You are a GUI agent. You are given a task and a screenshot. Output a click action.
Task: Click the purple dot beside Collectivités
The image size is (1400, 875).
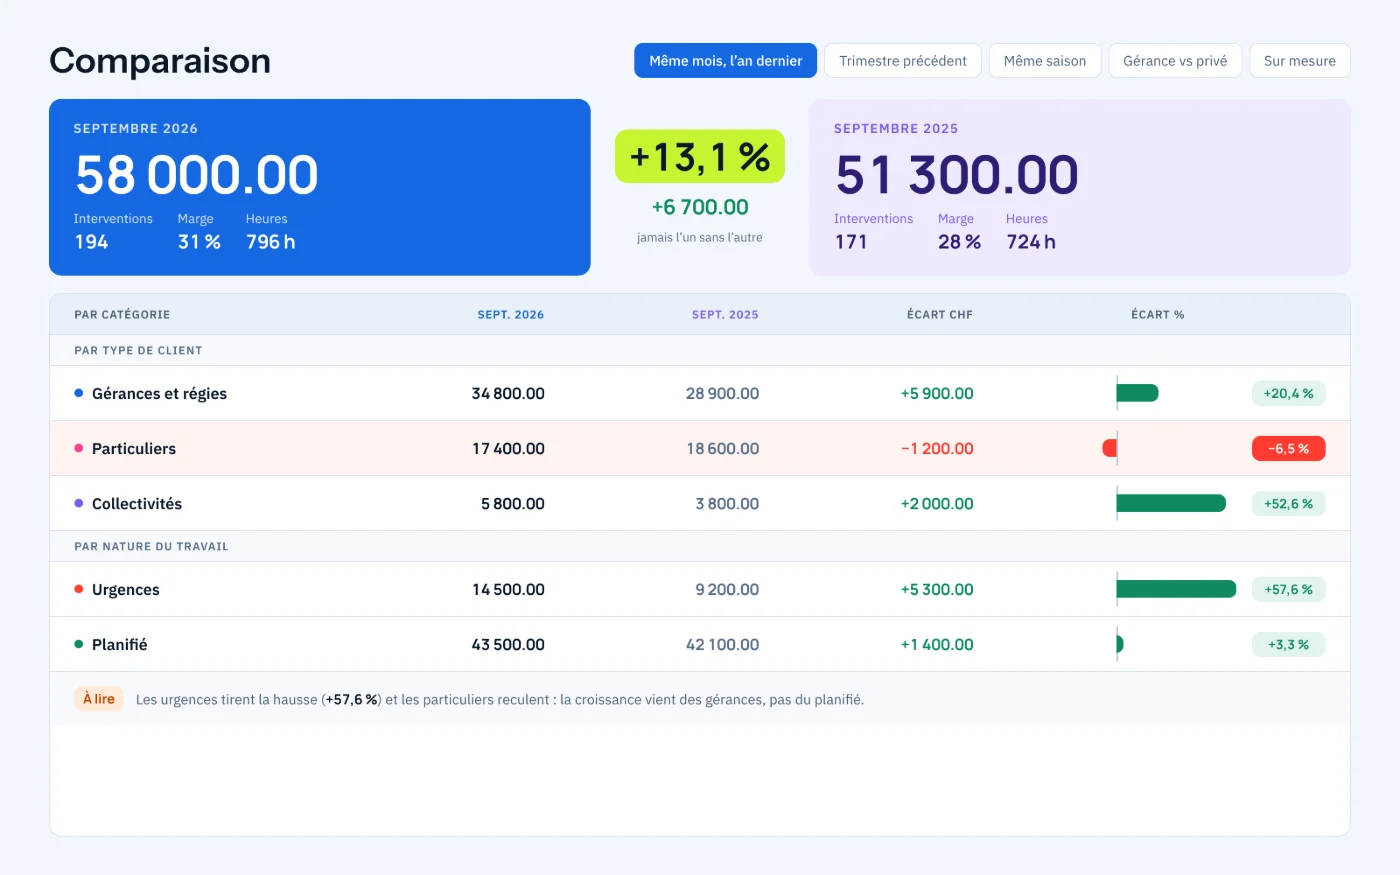(x=79, y=503)
